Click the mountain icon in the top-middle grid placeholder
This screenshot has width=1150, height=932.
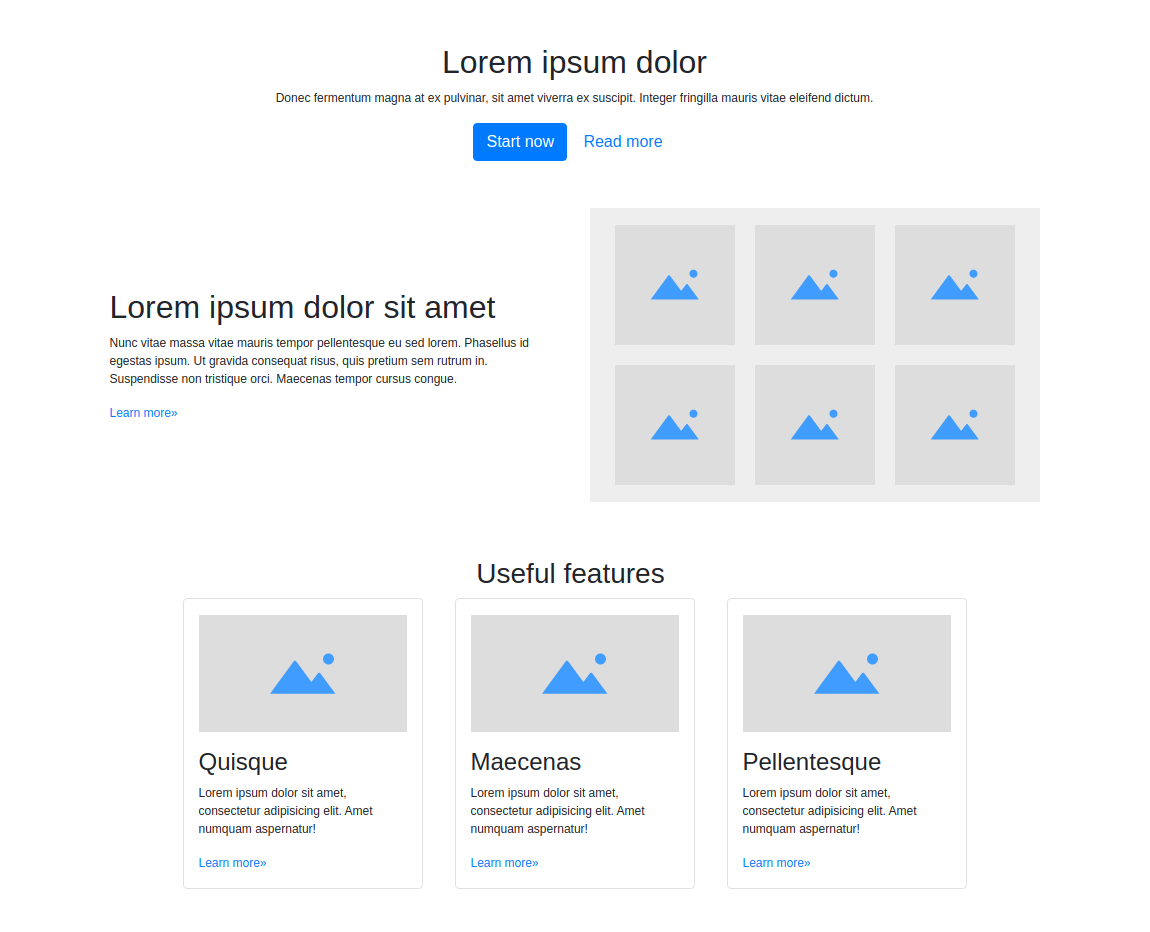pos(815,284)
